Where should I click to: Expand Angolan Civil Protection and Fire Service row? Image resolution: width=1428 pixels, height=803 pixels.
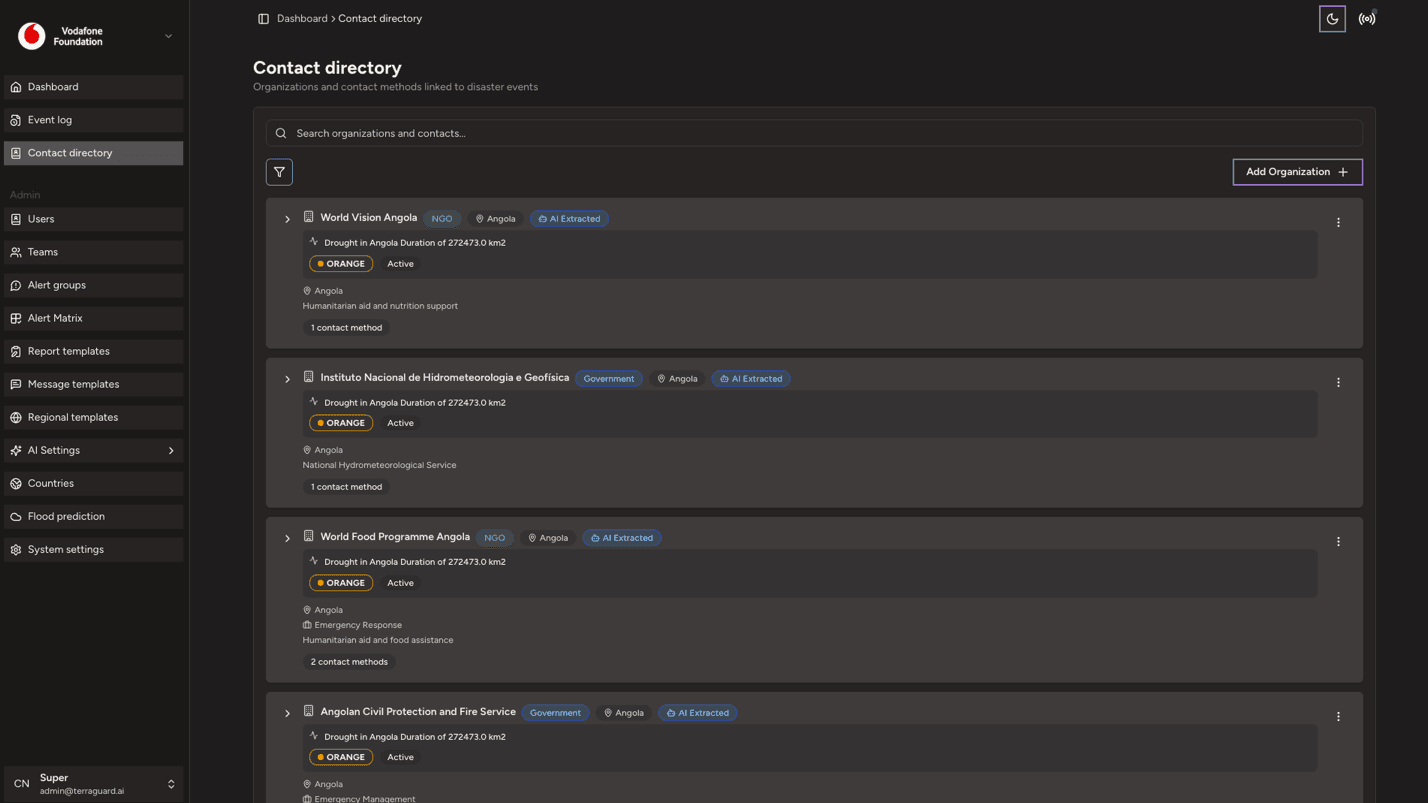(x=287, y=713)
